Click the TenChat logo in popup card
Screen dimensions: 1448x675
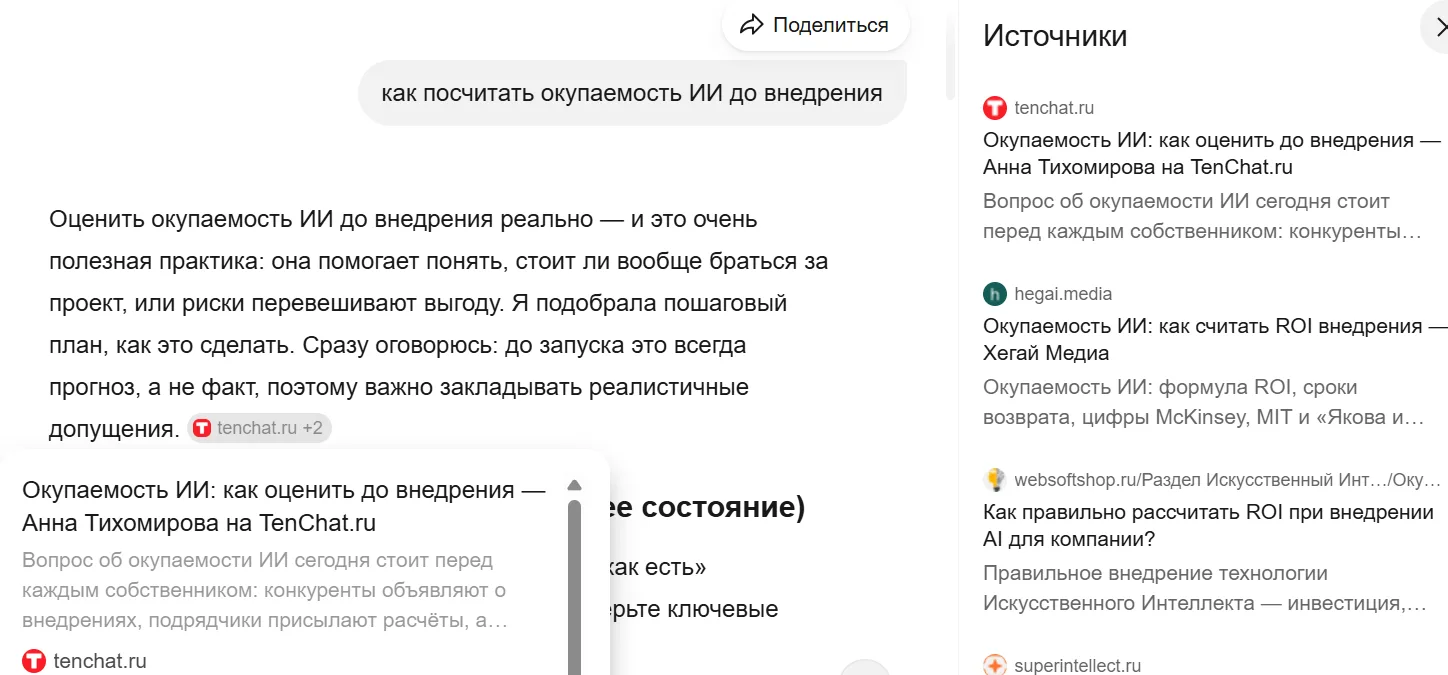tap(34, 661)
